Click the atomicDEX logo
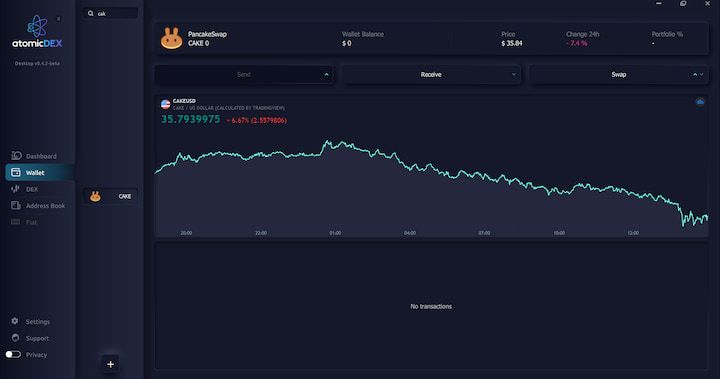The image size is (720, 379). pyautogui.click(x=37, y=32)
